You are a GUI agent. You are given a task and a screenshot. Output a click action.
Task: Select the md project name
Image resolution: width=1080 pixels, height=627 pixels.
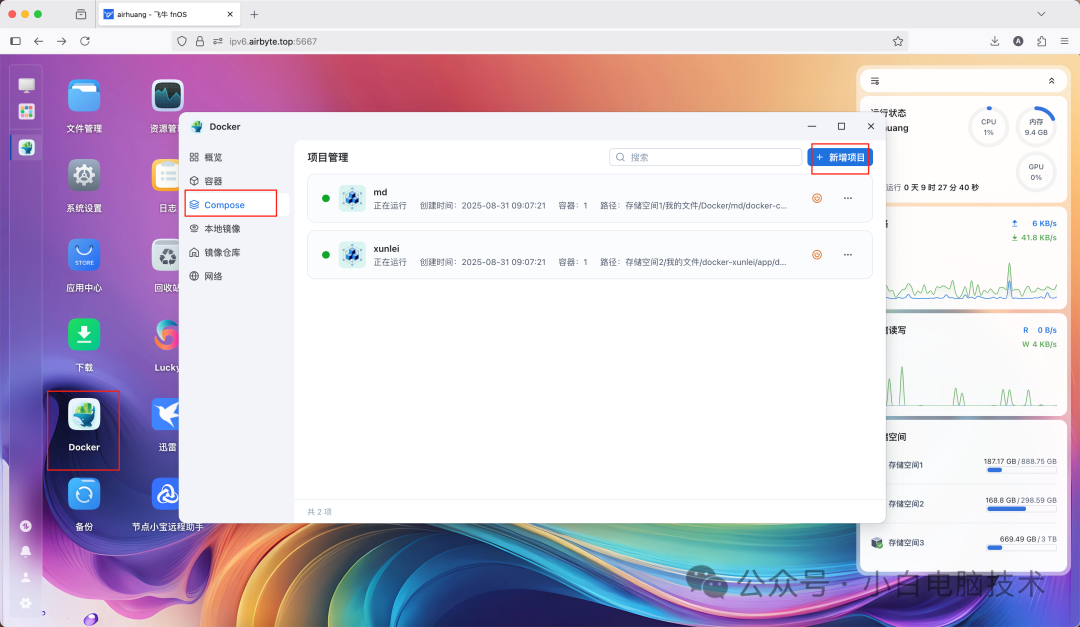click(380, 192)
